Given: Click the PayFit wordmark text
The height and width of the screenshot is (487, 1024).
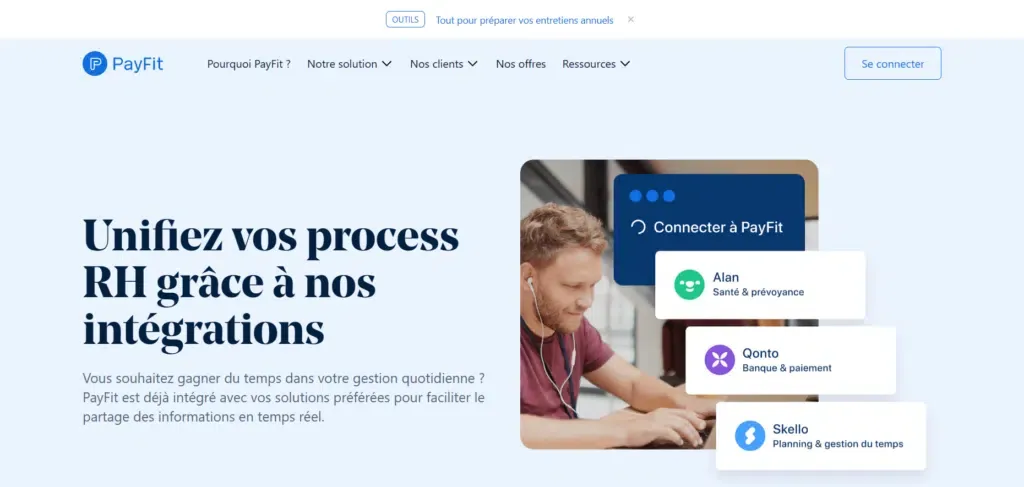Looking at the screenshot, I should pyautogui.click(x=138, y=64).
